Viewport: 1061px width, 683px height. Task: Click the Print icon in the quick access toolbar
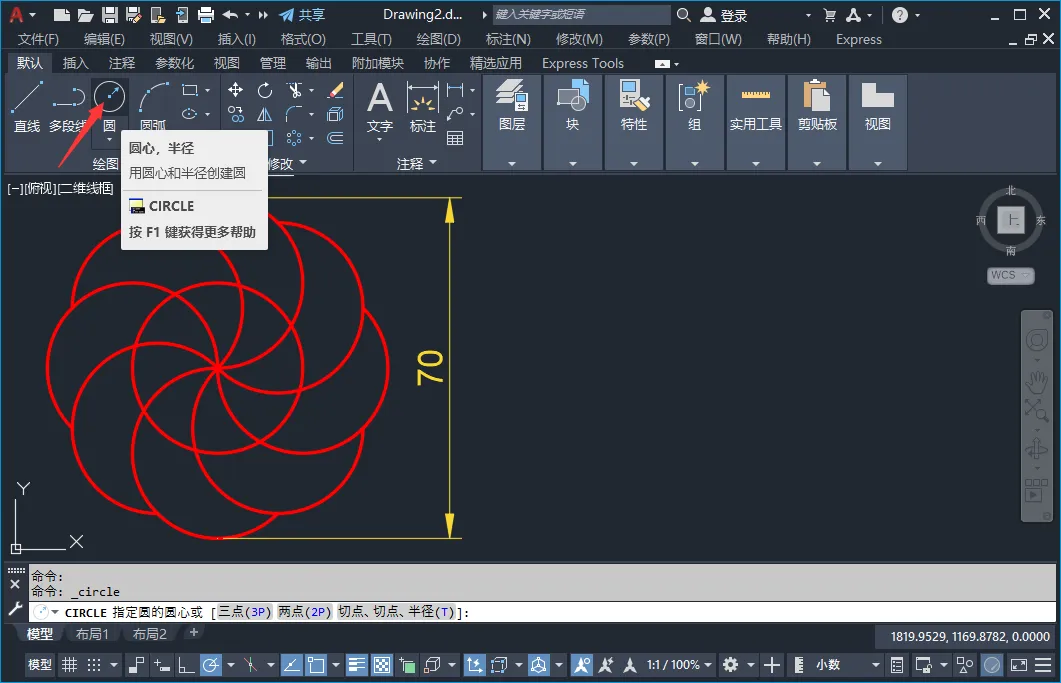(206, 15)
